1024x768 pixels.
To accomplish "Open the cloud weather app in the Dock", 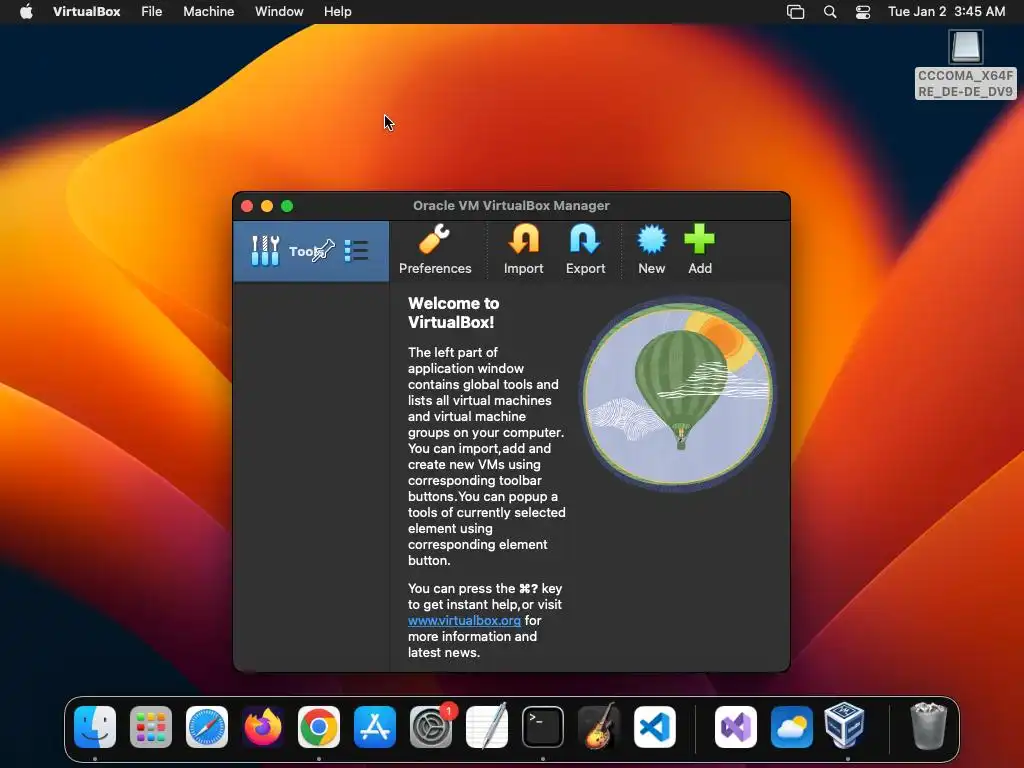I will coord(792,727).
